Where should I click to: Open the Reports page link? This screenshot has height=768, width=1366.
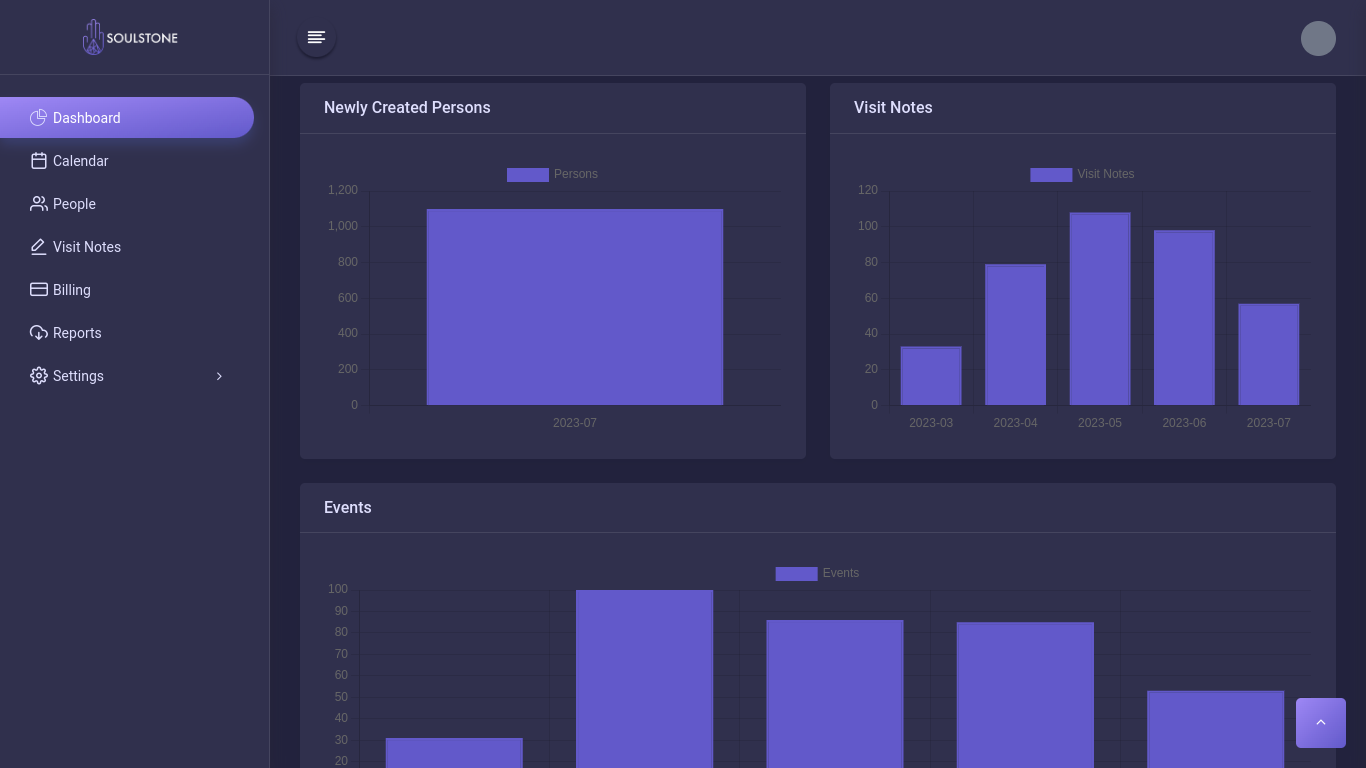pos(77,332)
